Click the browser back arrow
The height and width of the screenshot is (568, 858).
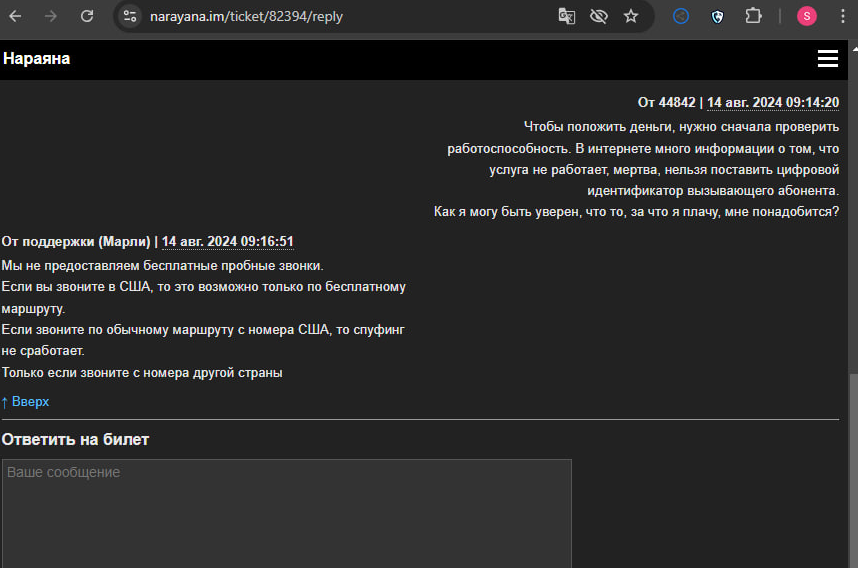[20, 16]
